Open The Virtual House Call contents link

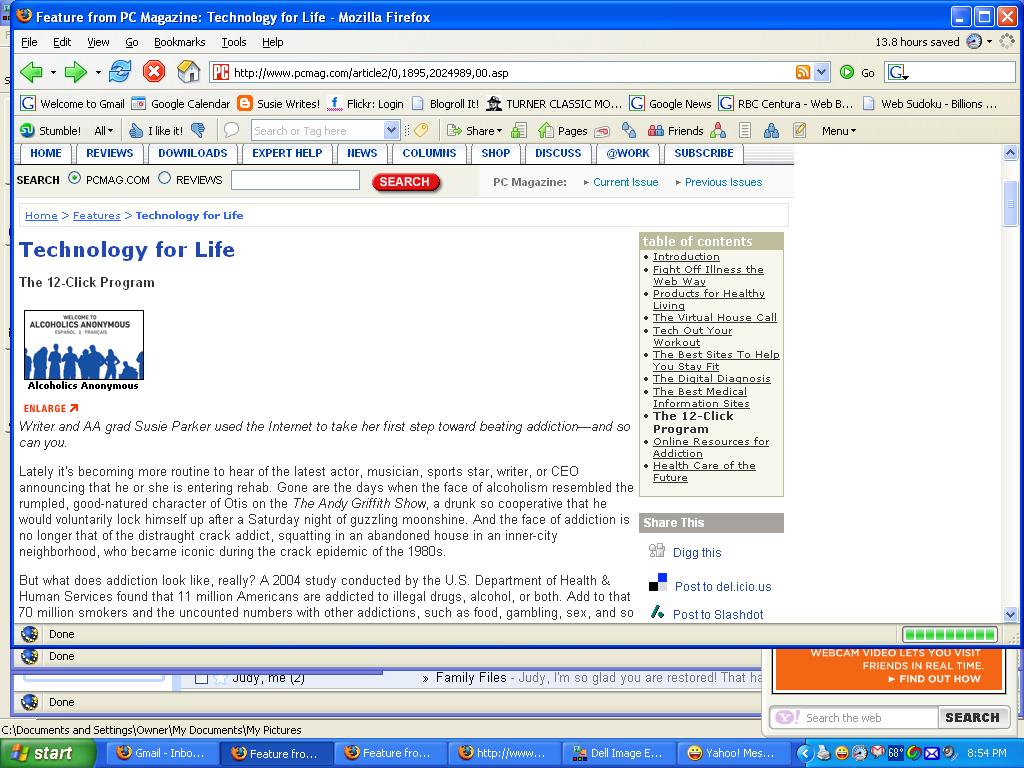714,317
